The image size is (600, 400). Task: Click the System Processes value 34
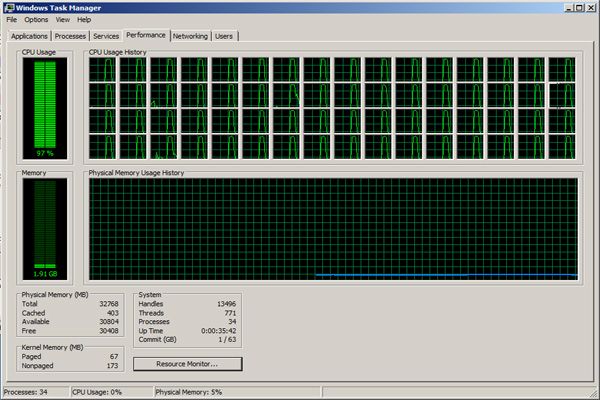coord(232,322)
